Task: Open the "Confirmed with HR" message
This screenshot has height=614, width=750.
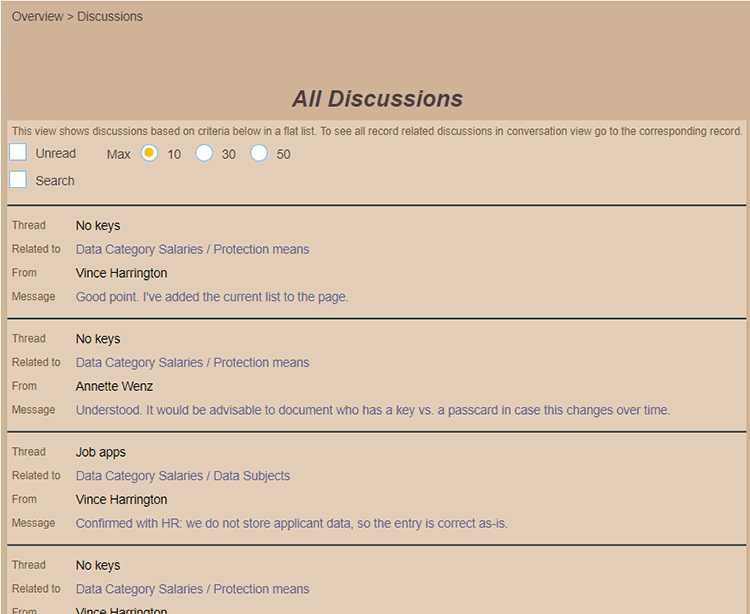Action: click(291, 523)
